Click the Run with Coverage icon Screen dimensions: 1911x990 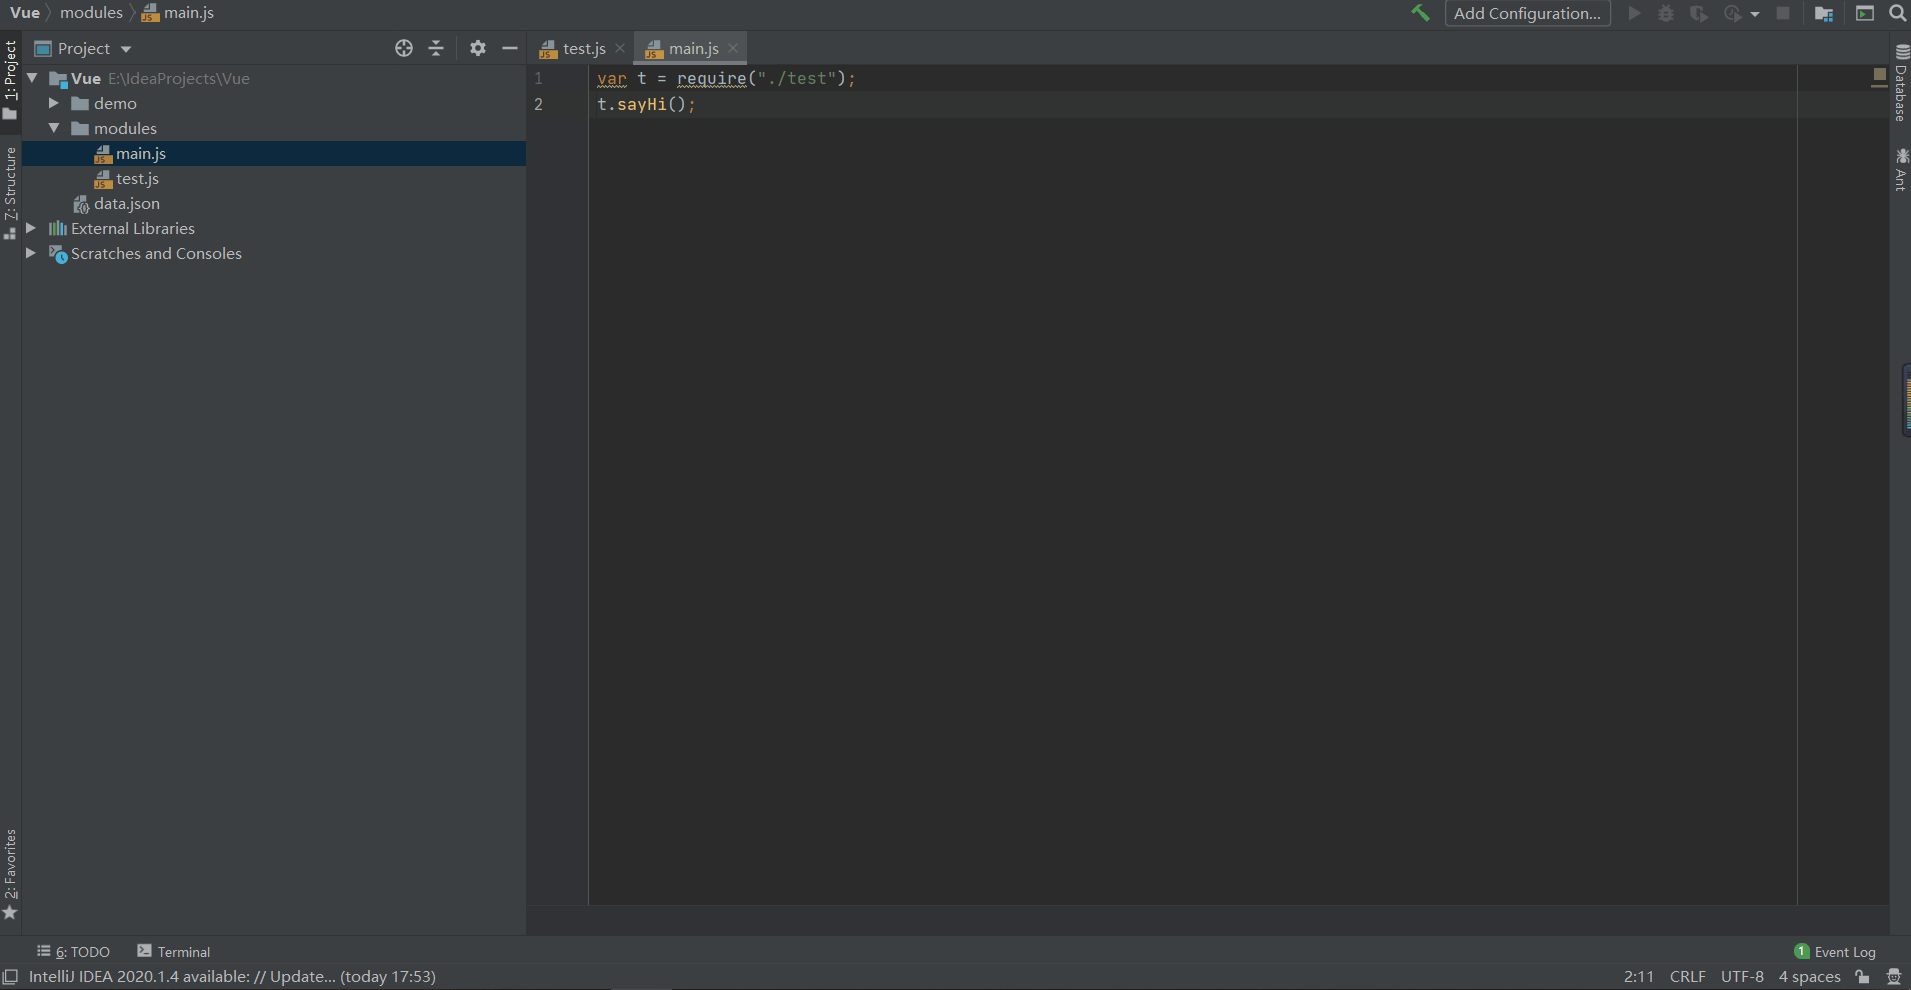pyautogui.click(x=1699, y=13)
